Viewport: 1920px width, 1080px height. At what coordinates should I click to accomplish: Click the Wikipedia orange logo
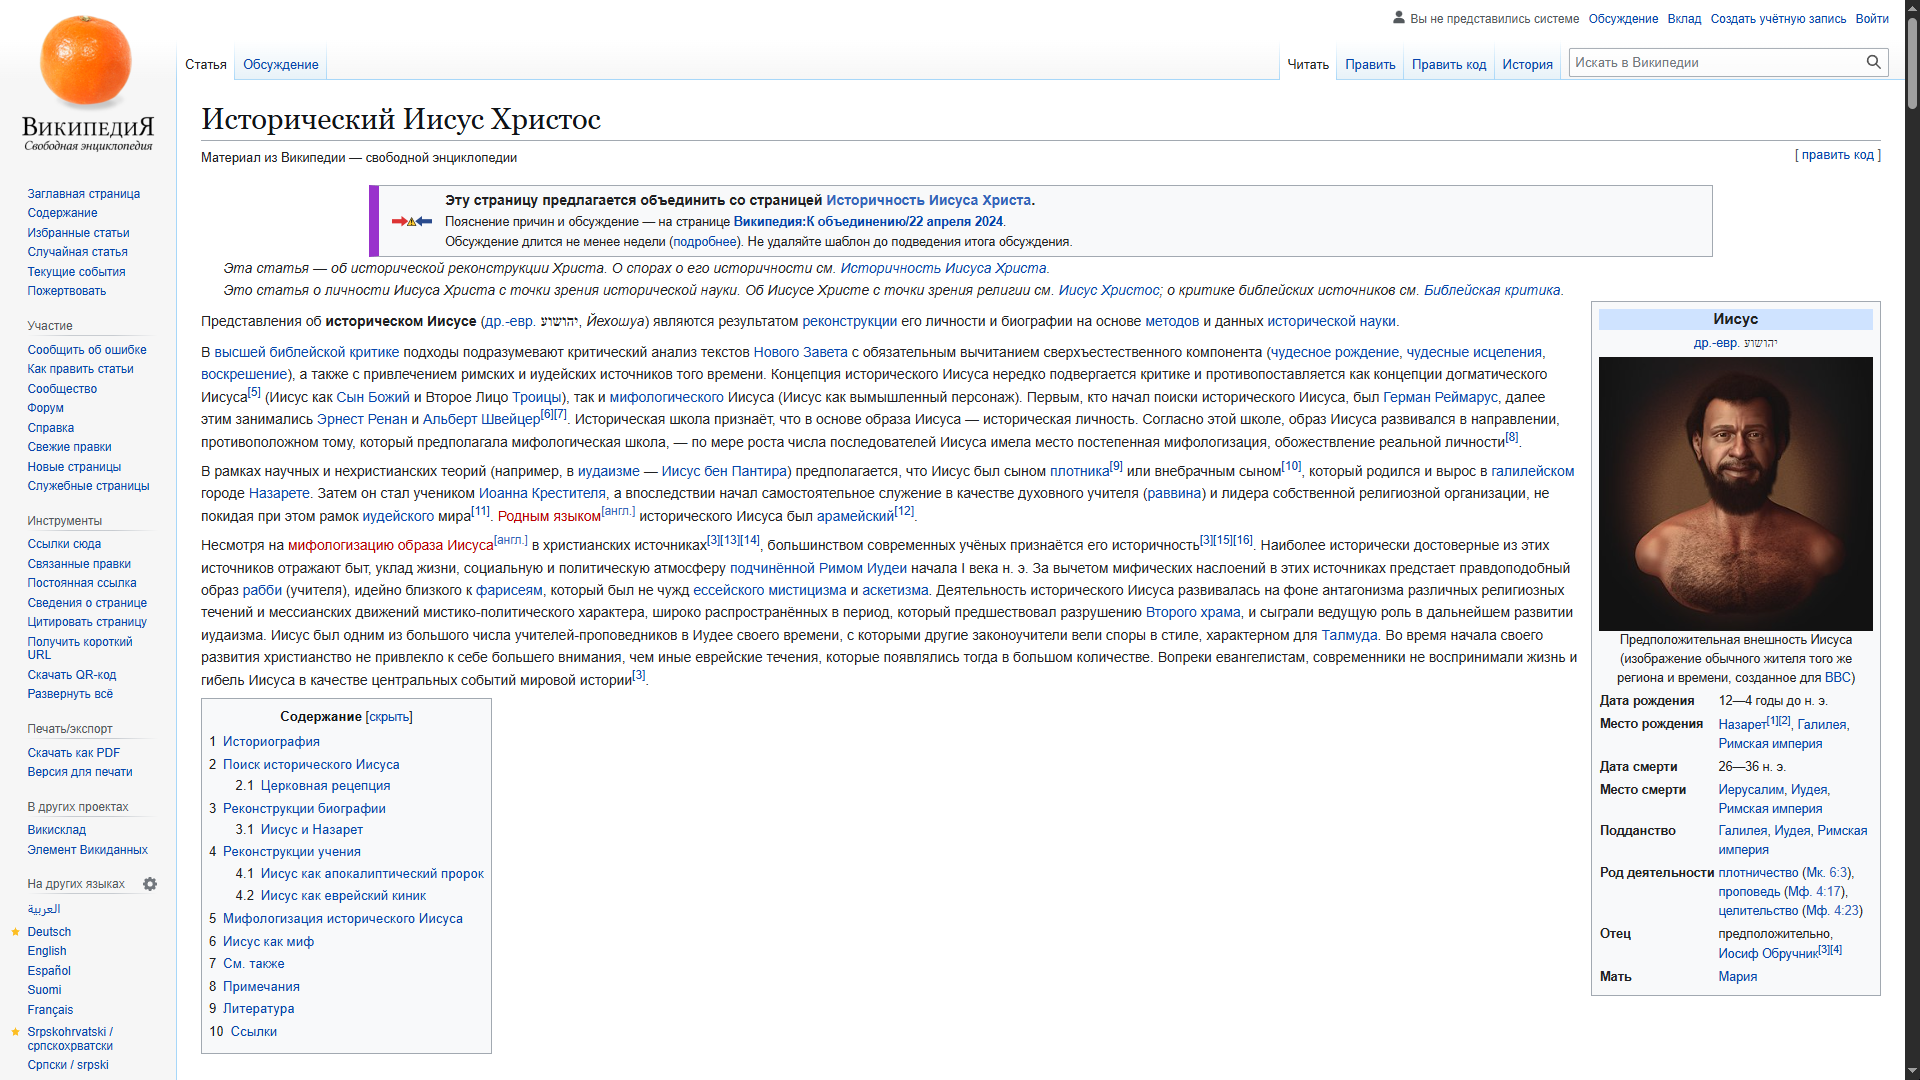pos(86,62)
